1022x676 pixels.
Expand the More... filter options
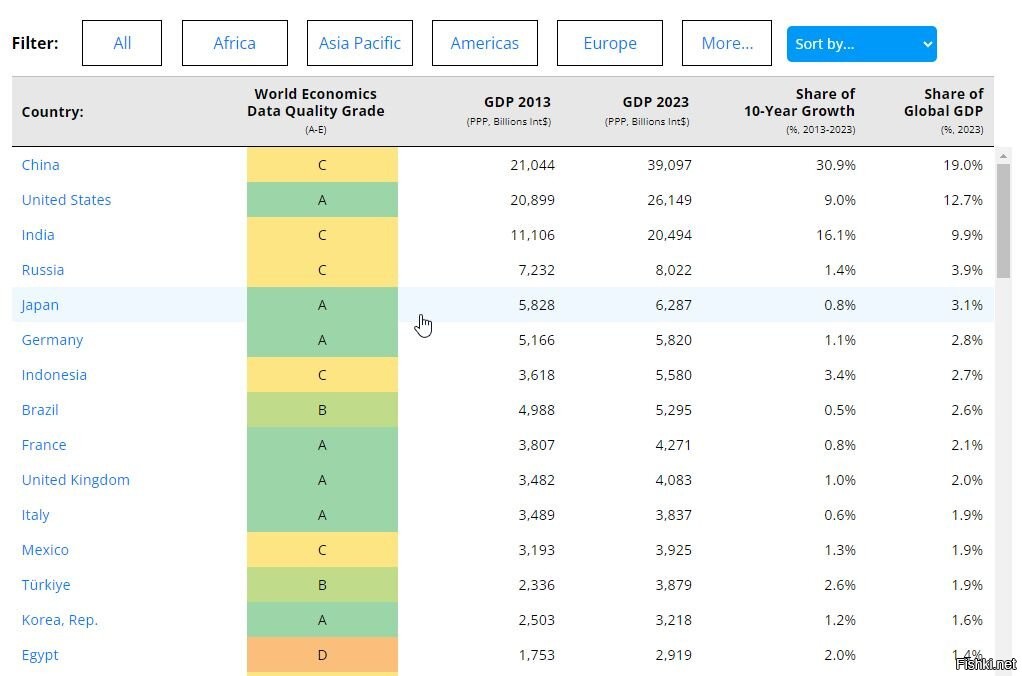pos(726,43)
